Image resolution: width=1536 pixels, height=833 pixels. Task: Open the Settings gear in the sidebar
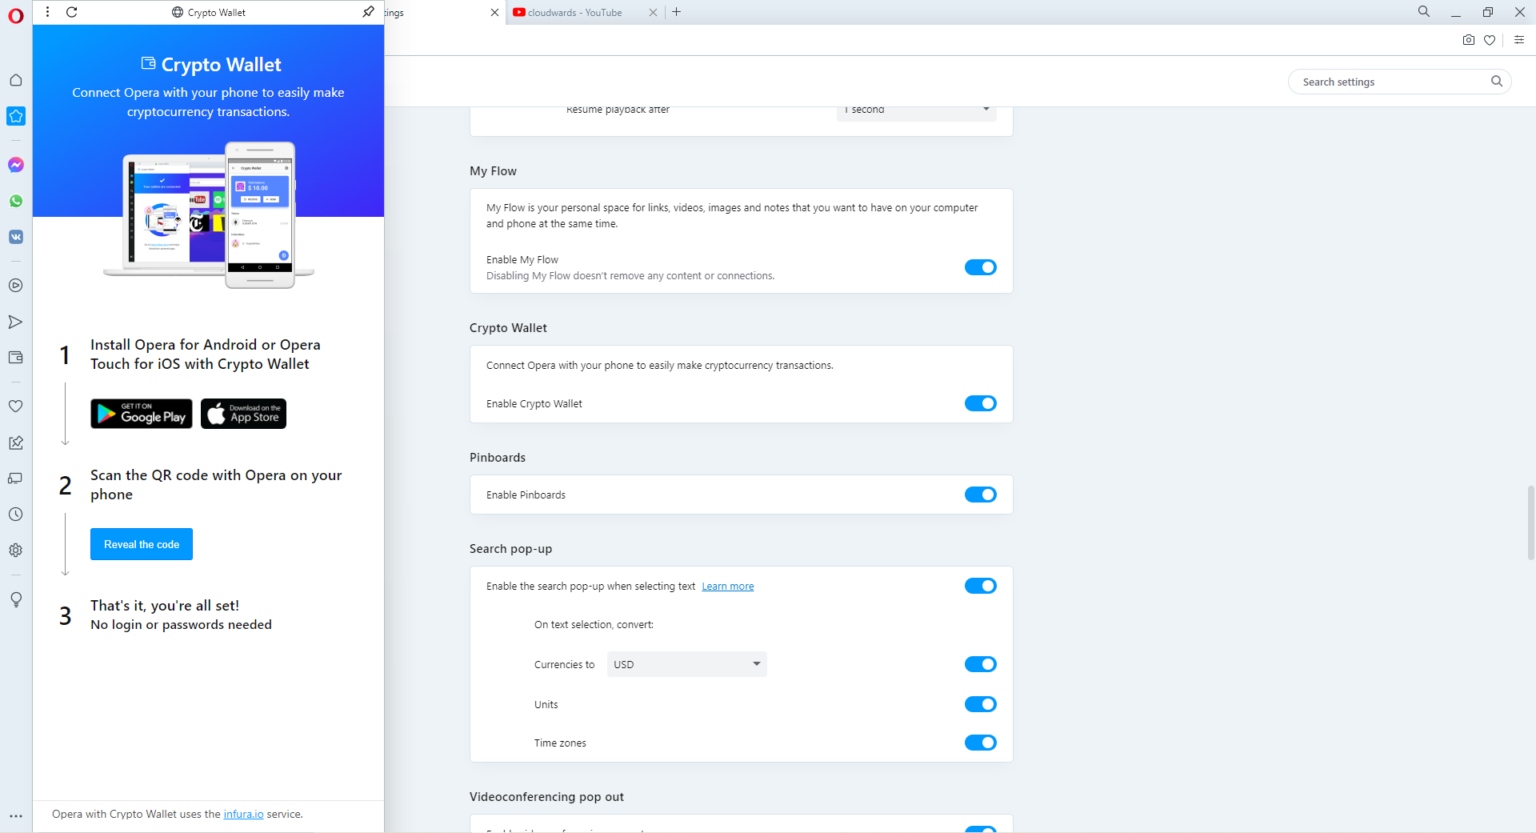tap(15, 549)
